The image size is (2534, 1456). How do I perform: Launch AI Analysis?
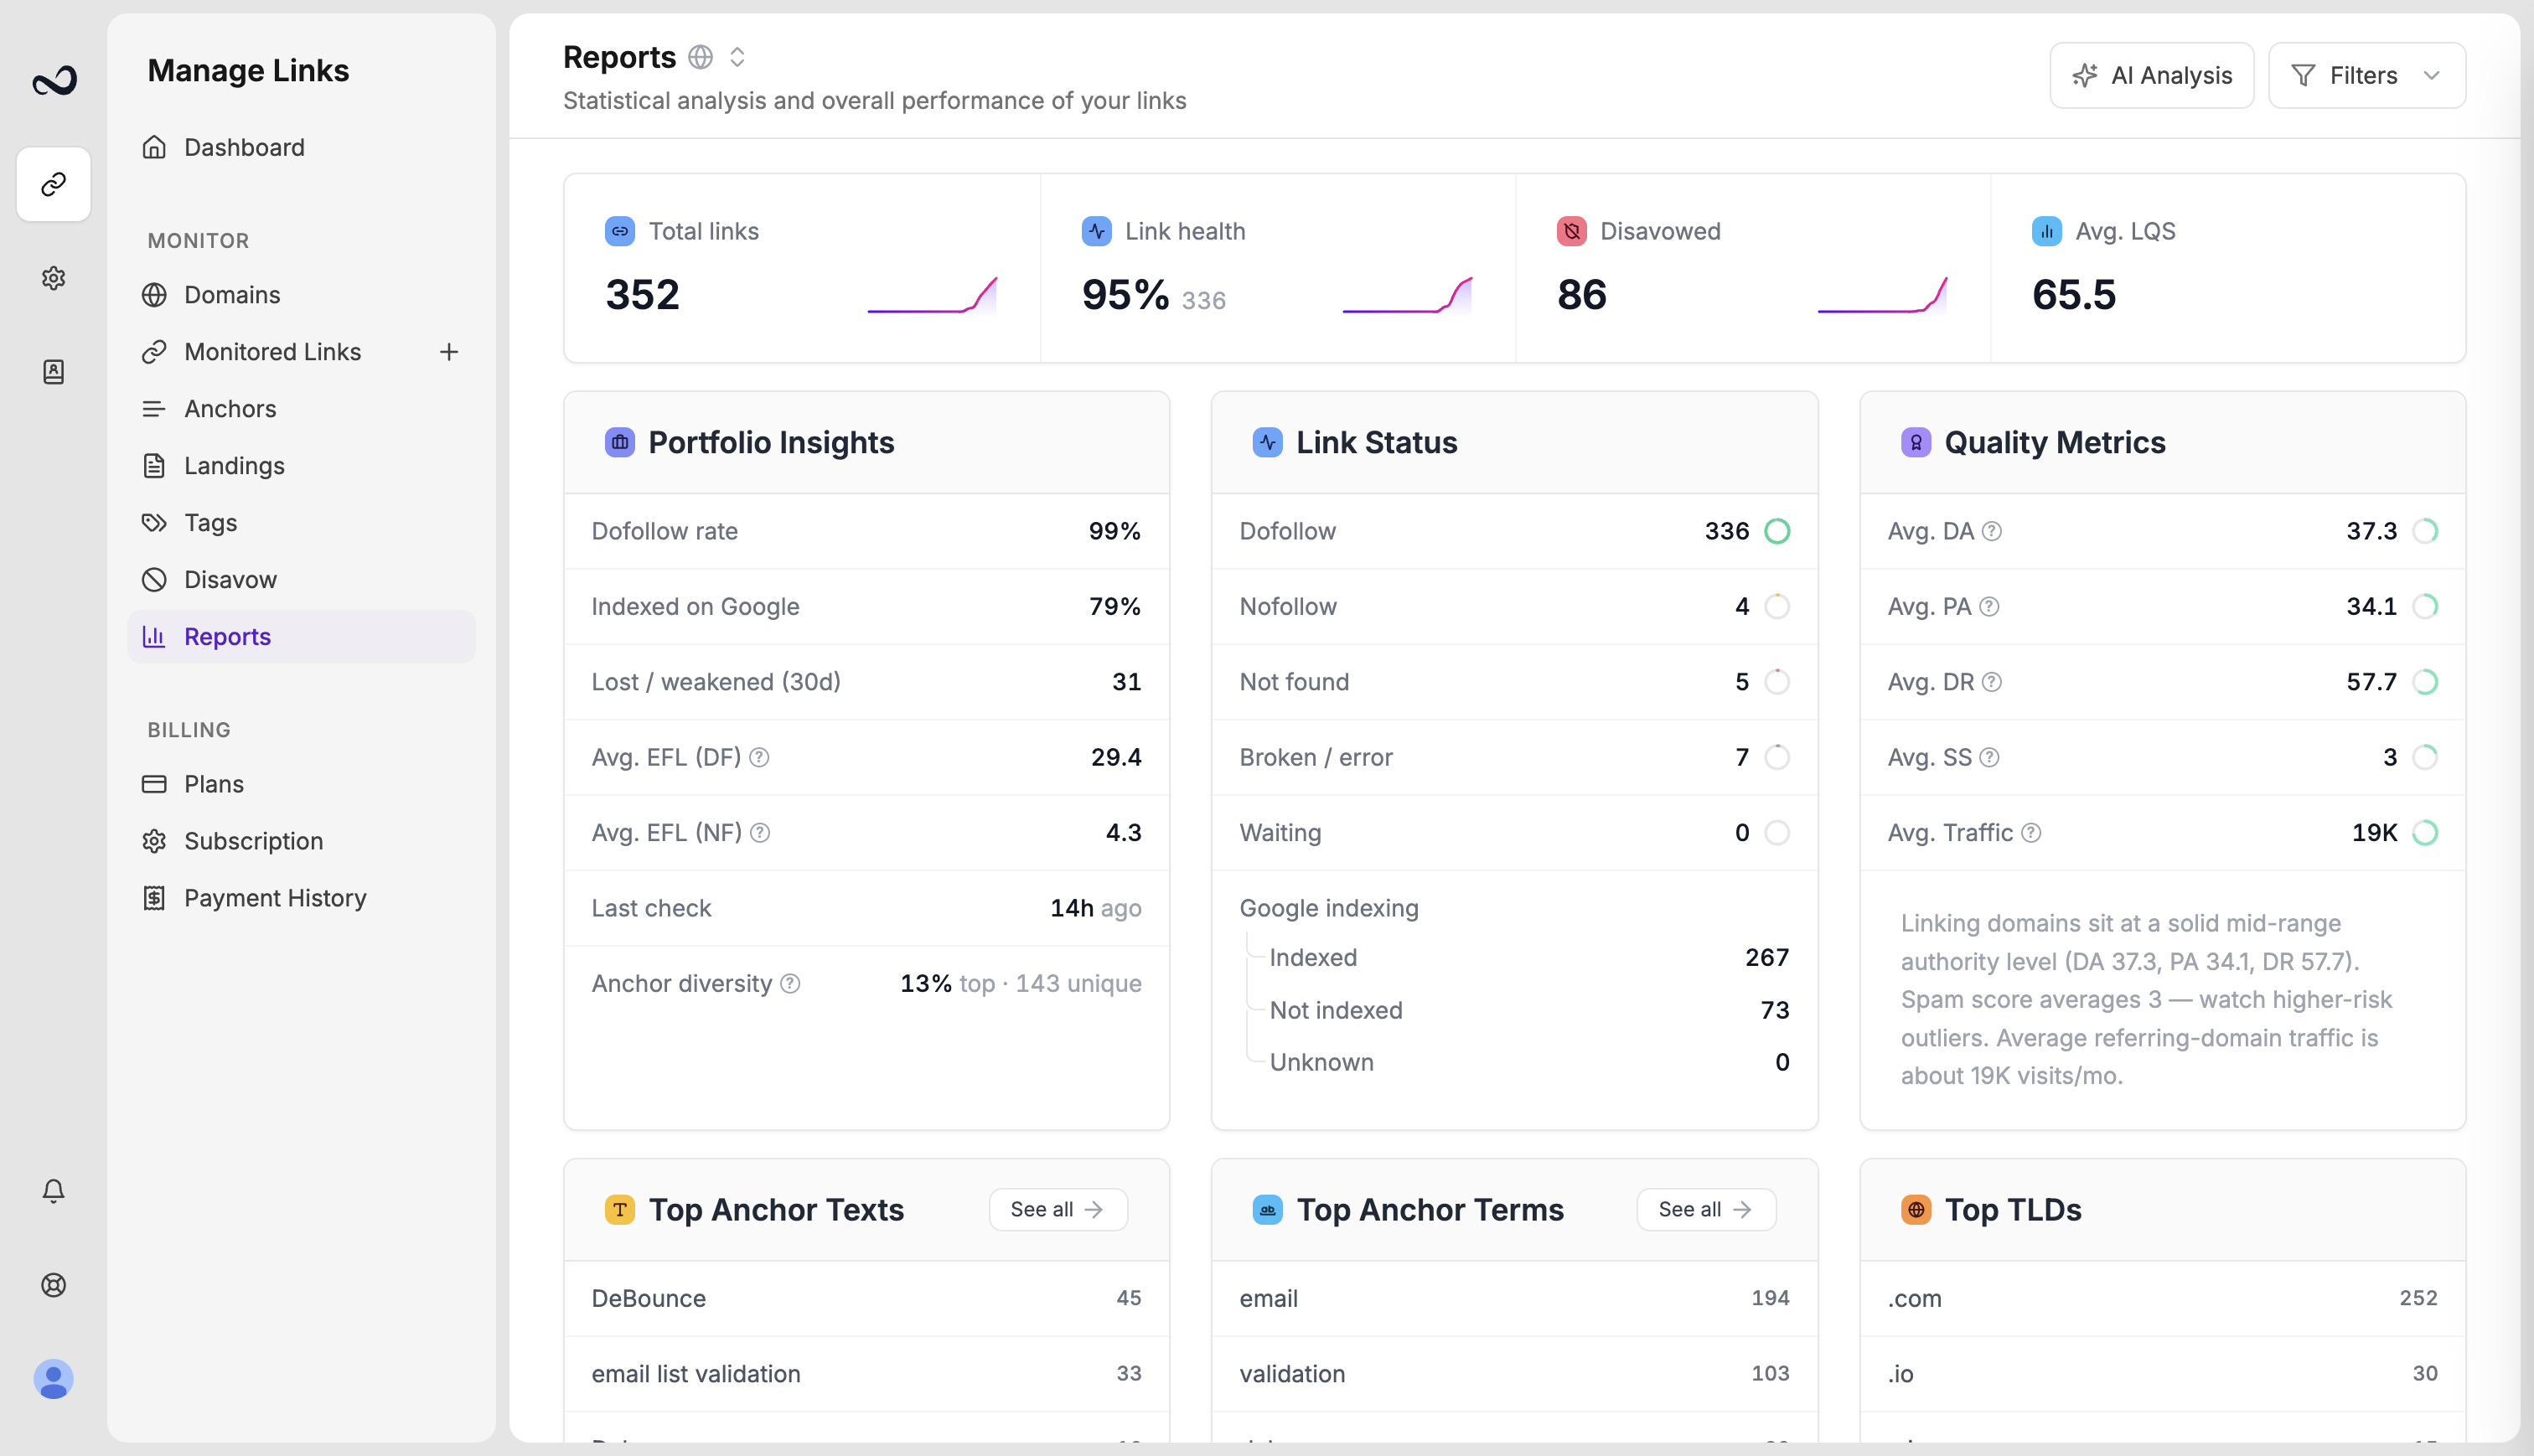pos(2152,75)
